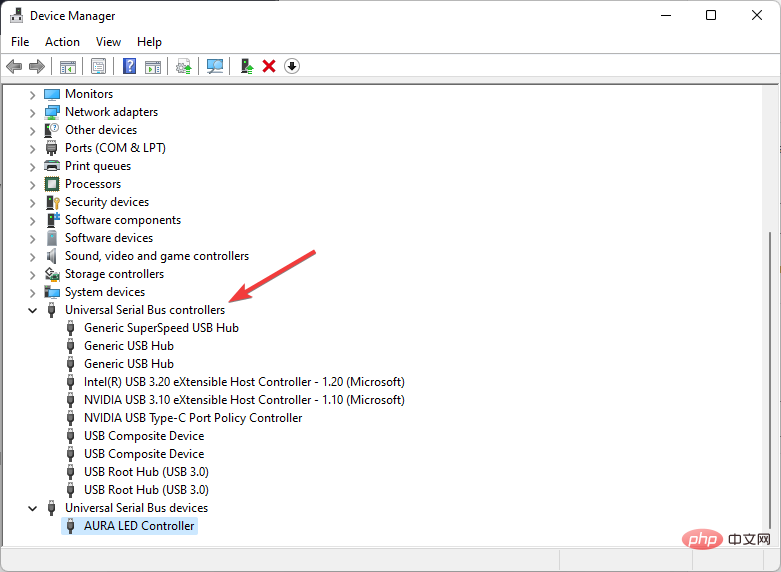Select Generic SuperSpeed USB Hub

(161, 328)
